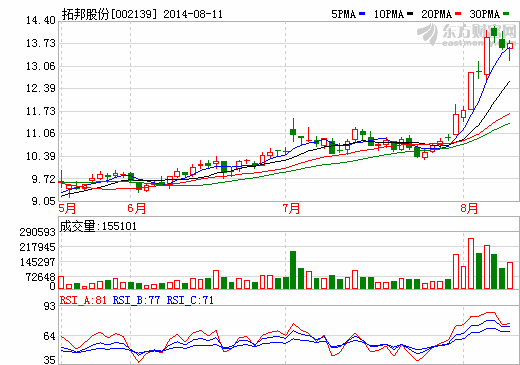The height and width of the screenshot is (365, 520).
Task: Click the 20PMA legend label
Action: 437,14
